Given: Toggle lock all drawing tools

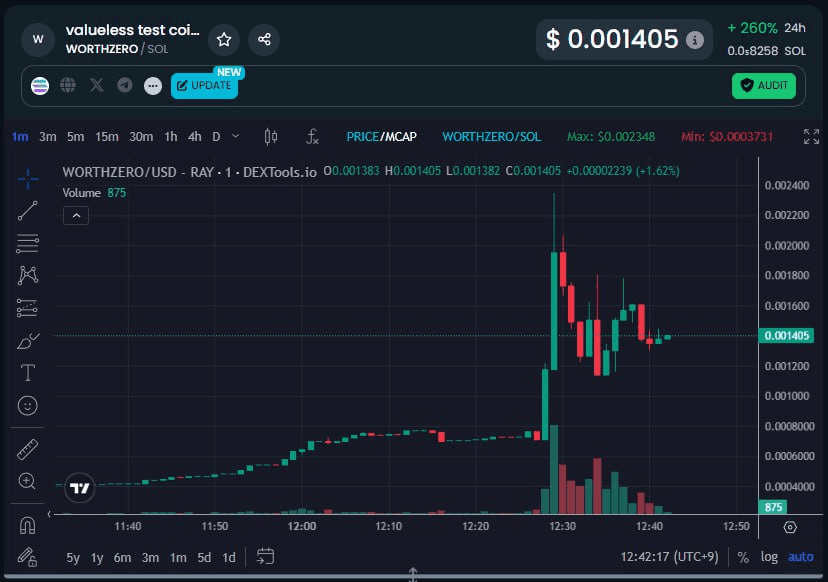Looking at the screenshot, I should [x=27, y=557].
